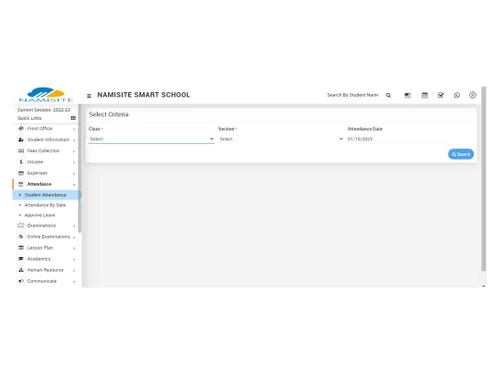Screen dimensions: 500x375
Task: Open the user profile icon
Action: click(472, 95)
